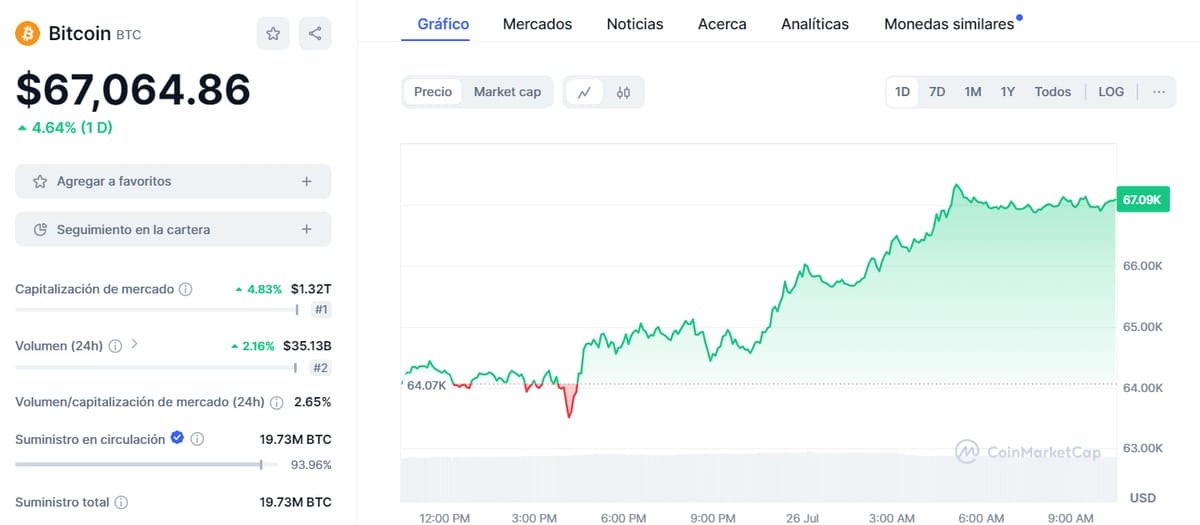
Task: Click info icon beside Suministro en circulación
Action: [x=197, y=439]
